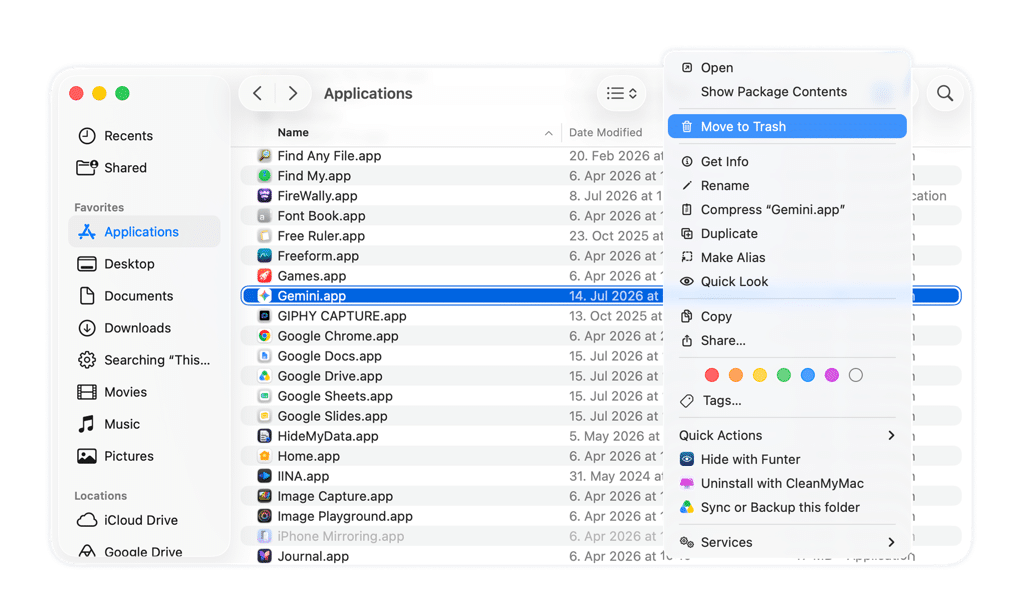This screenshot has height=615, width=1022.
Task: Click the GIPHY CAPTURE.app icon
Action: 264,316
